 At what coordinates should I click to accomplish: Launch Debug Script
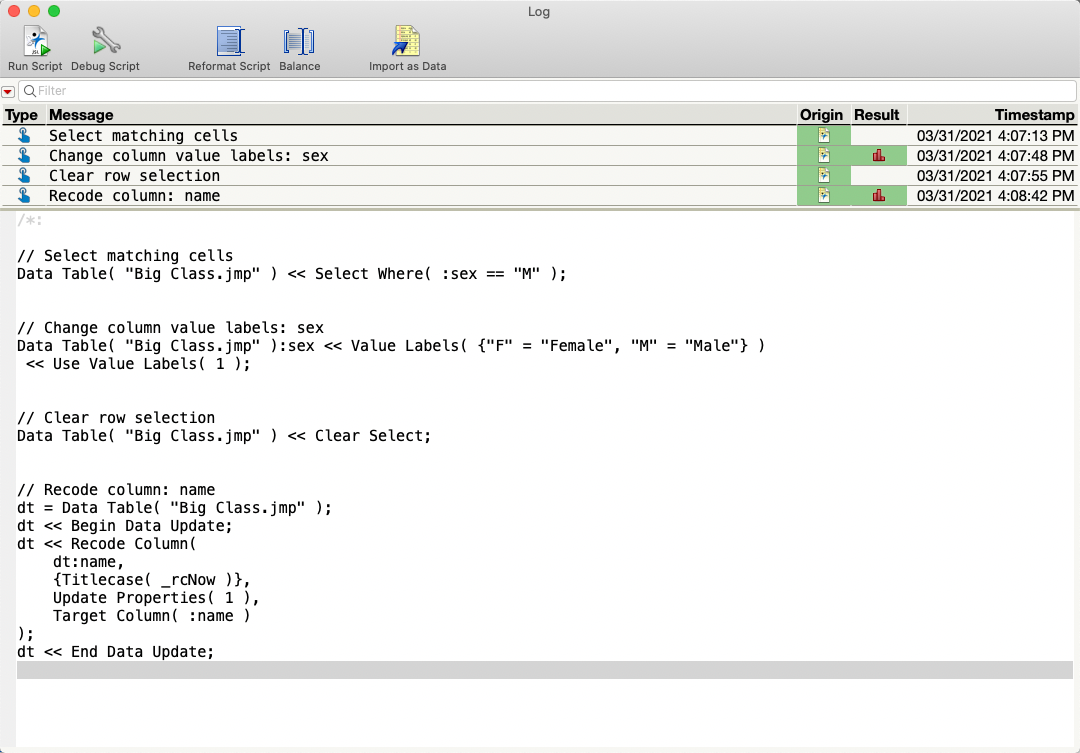pos(105,41)
